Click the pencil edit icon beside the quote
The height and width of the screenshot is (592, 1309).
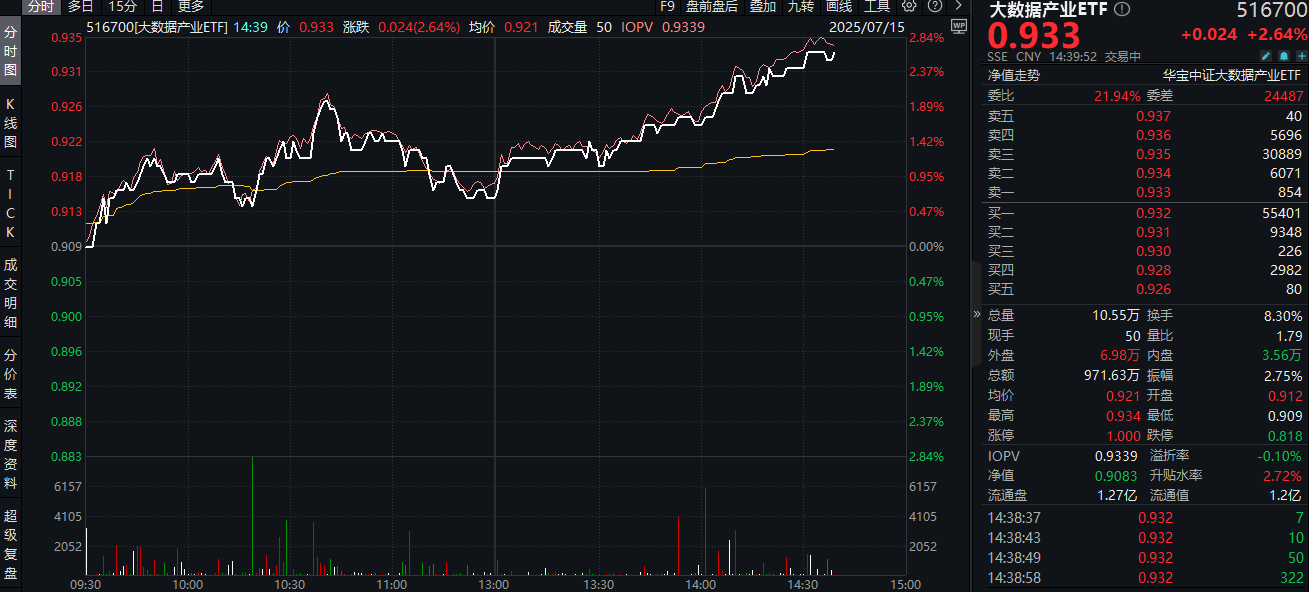click(1265, 55)
